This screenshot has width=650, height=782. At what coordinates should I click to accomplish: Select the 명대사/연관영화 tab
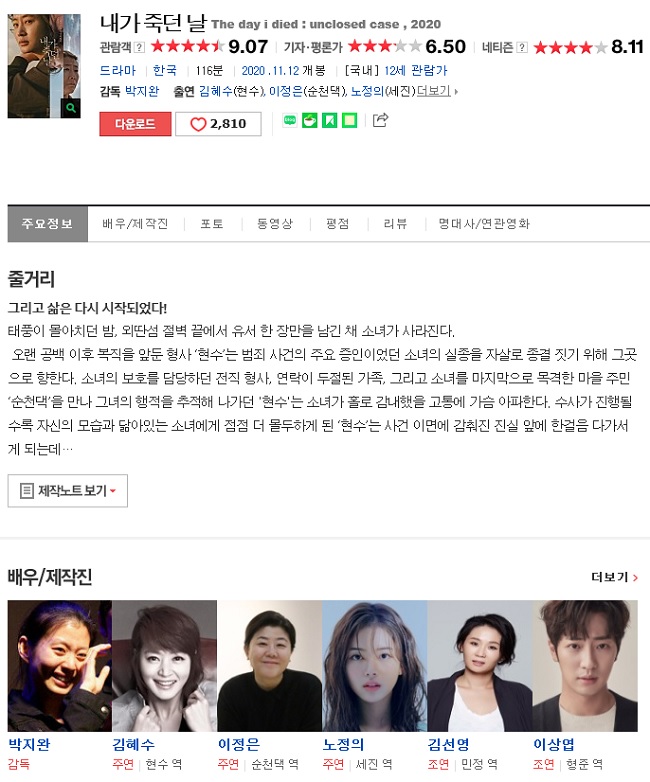tap(484, 224)
